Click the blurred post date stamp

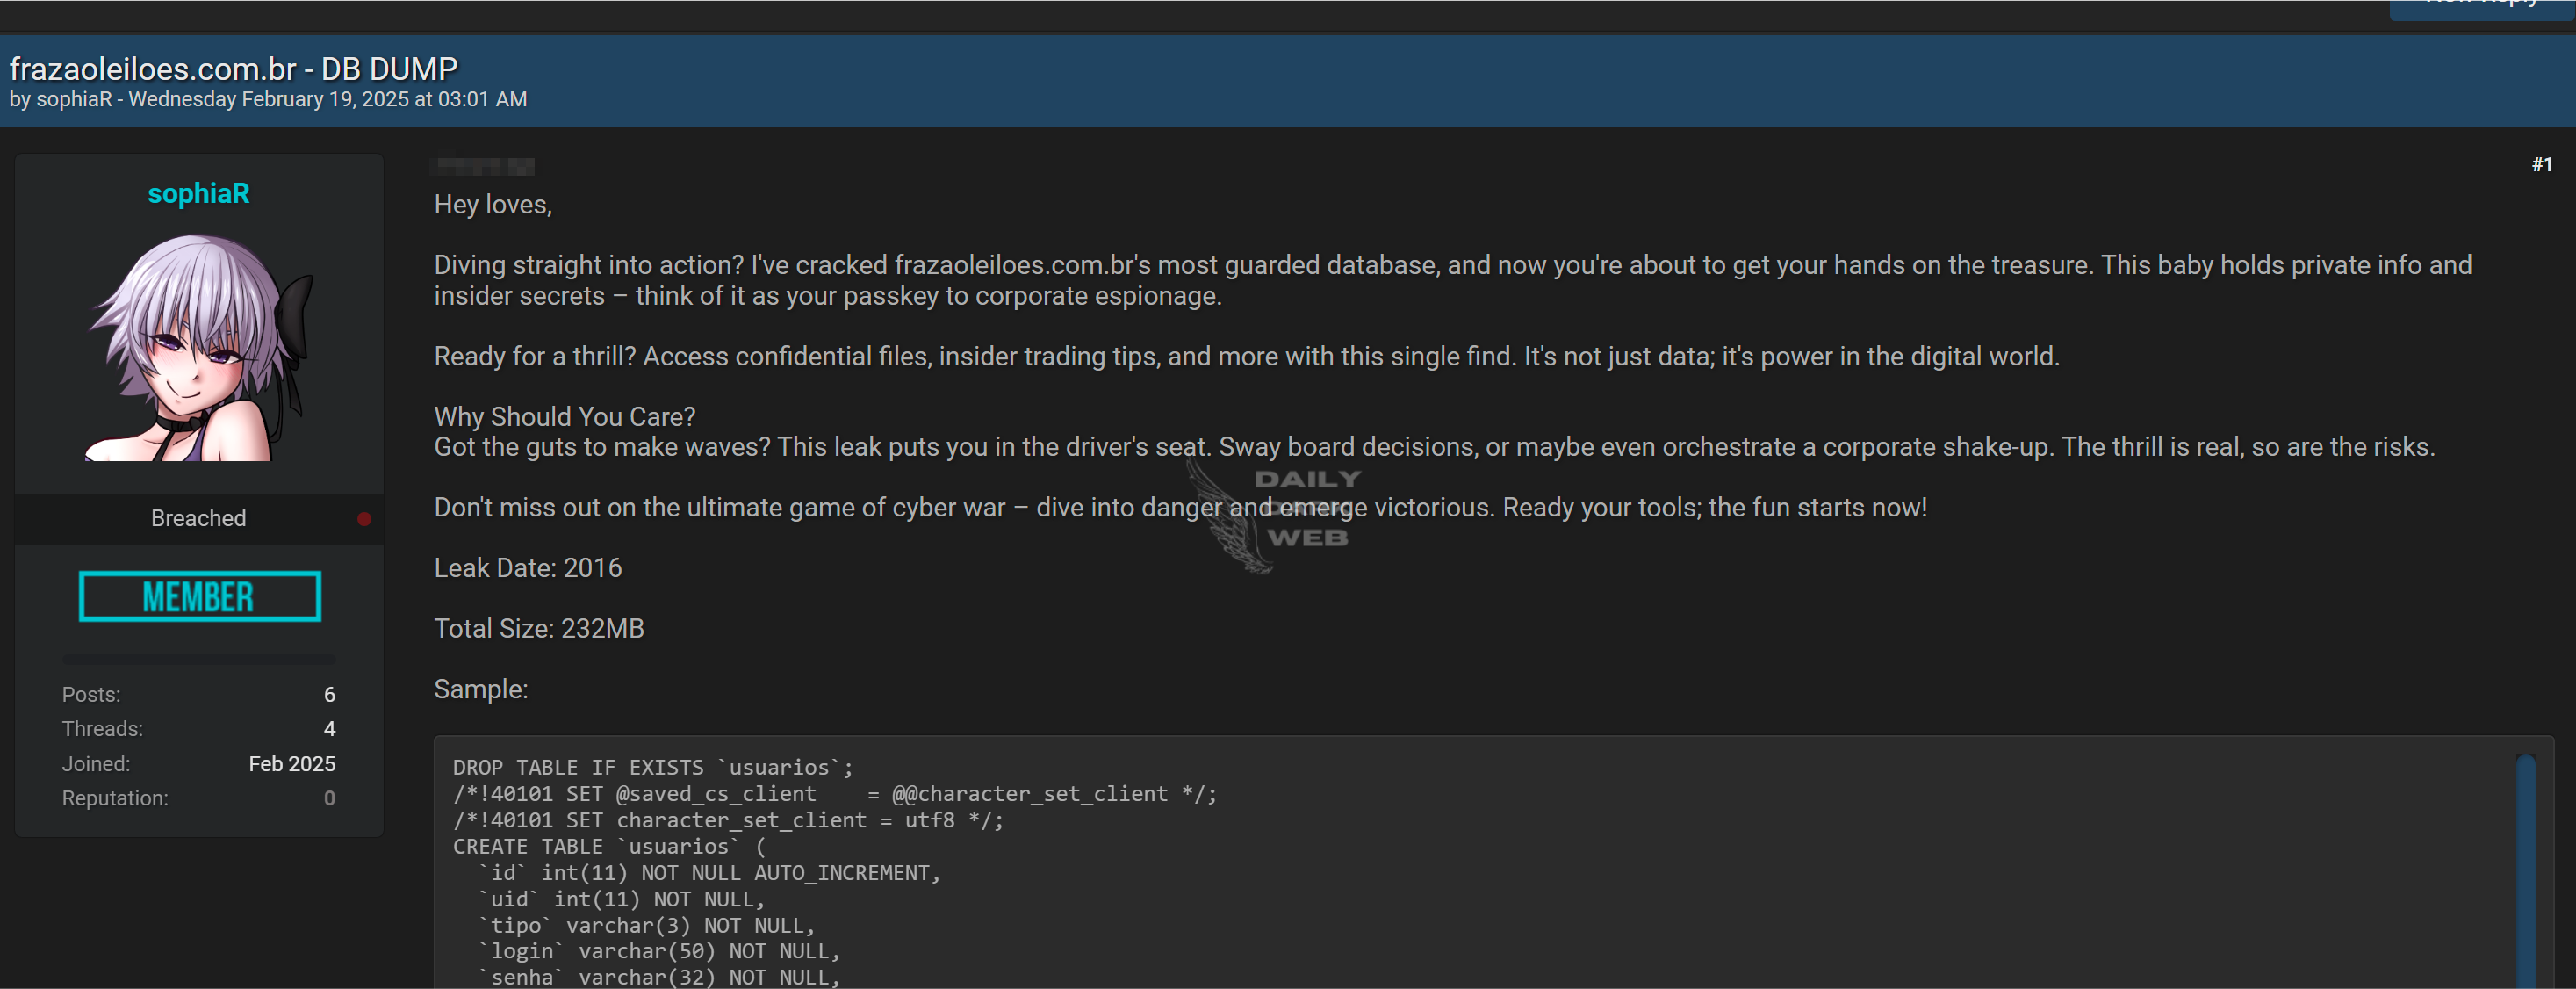(x=484, y=166)
